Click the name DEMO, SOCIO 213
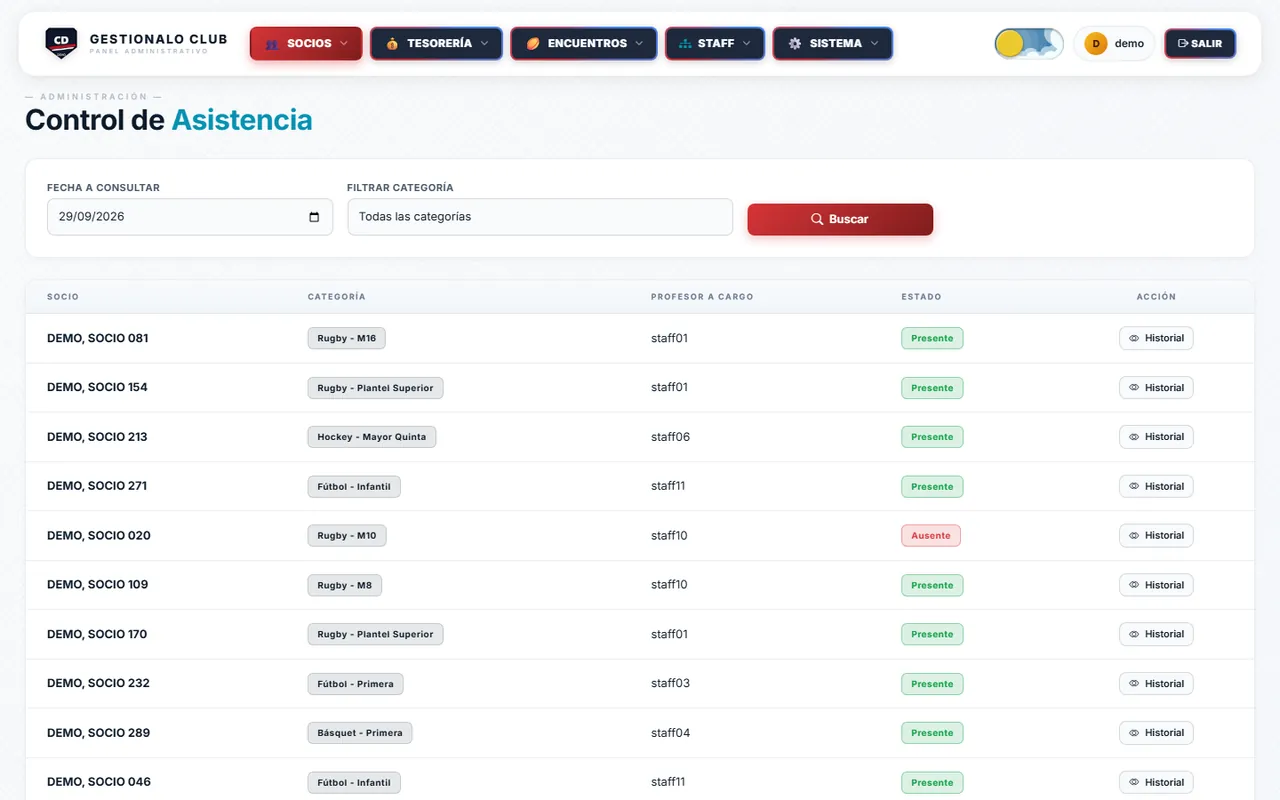The width and height of the screenshot is (1280, 800). (97, 437)
